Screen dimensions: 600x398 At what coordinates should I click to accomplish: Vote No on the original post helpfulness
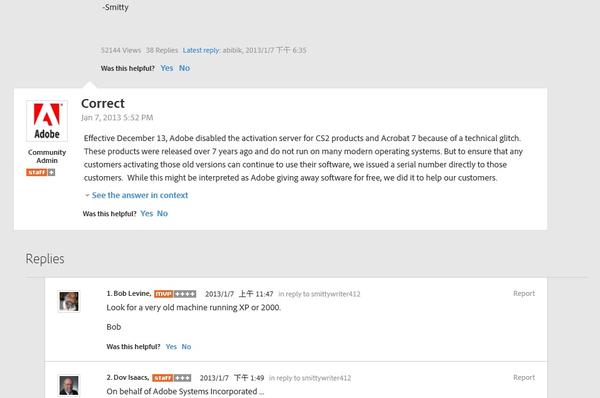tap(184, 68)
